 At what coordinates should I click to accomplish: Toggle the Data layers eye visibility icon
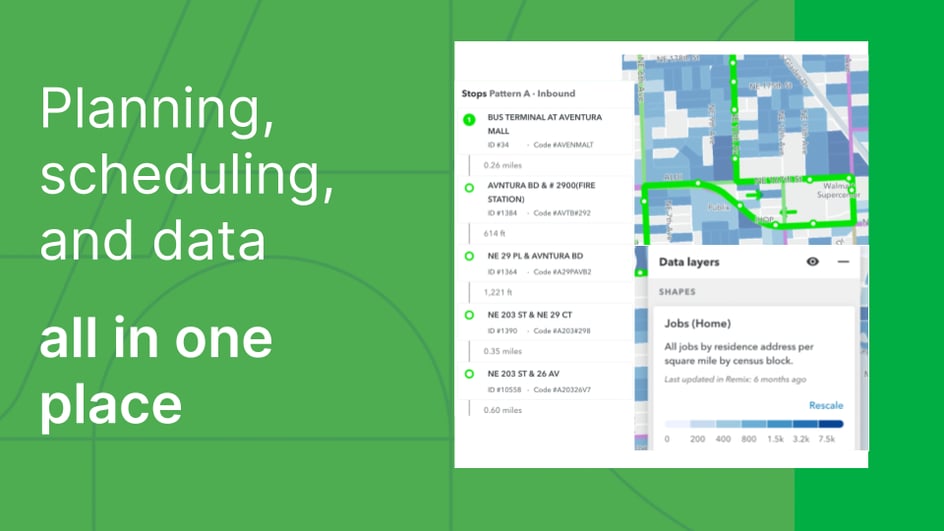click(812, 261)
